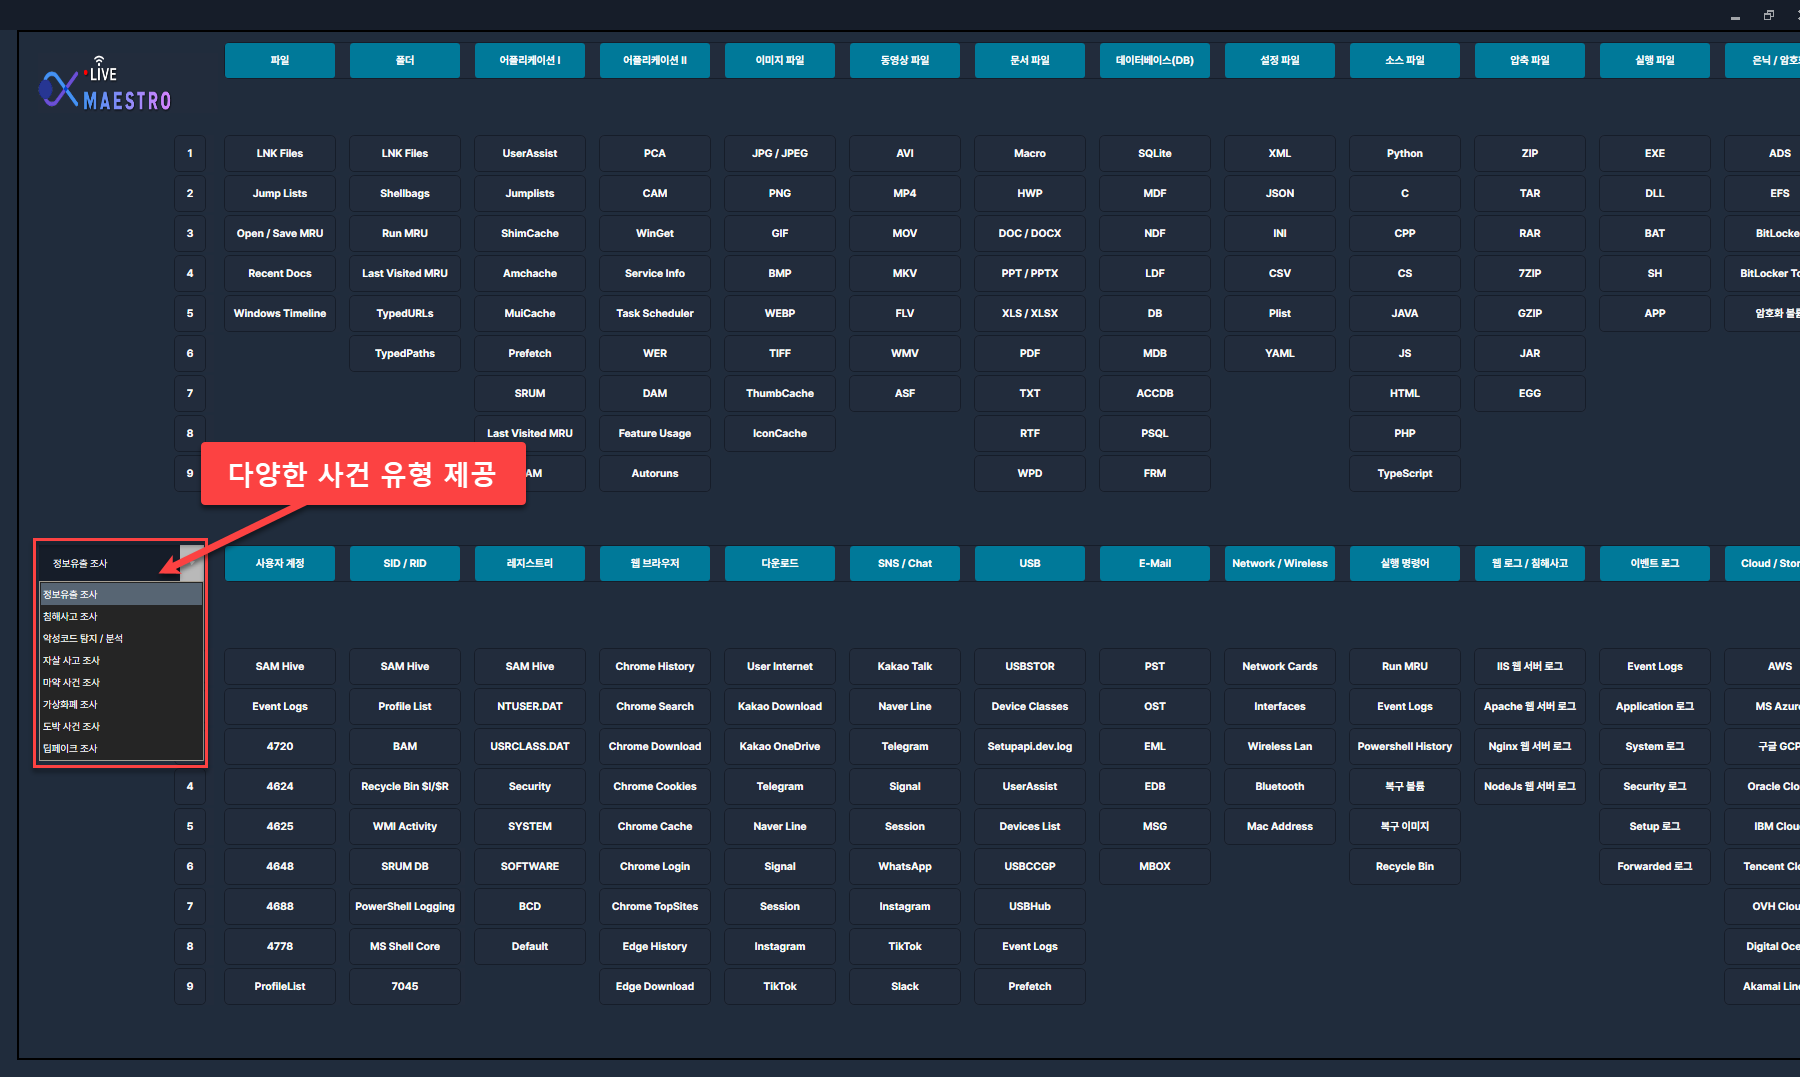
Task: Pick 딥페이크 조사 in the case list
Action: click(x=70, y=748)
